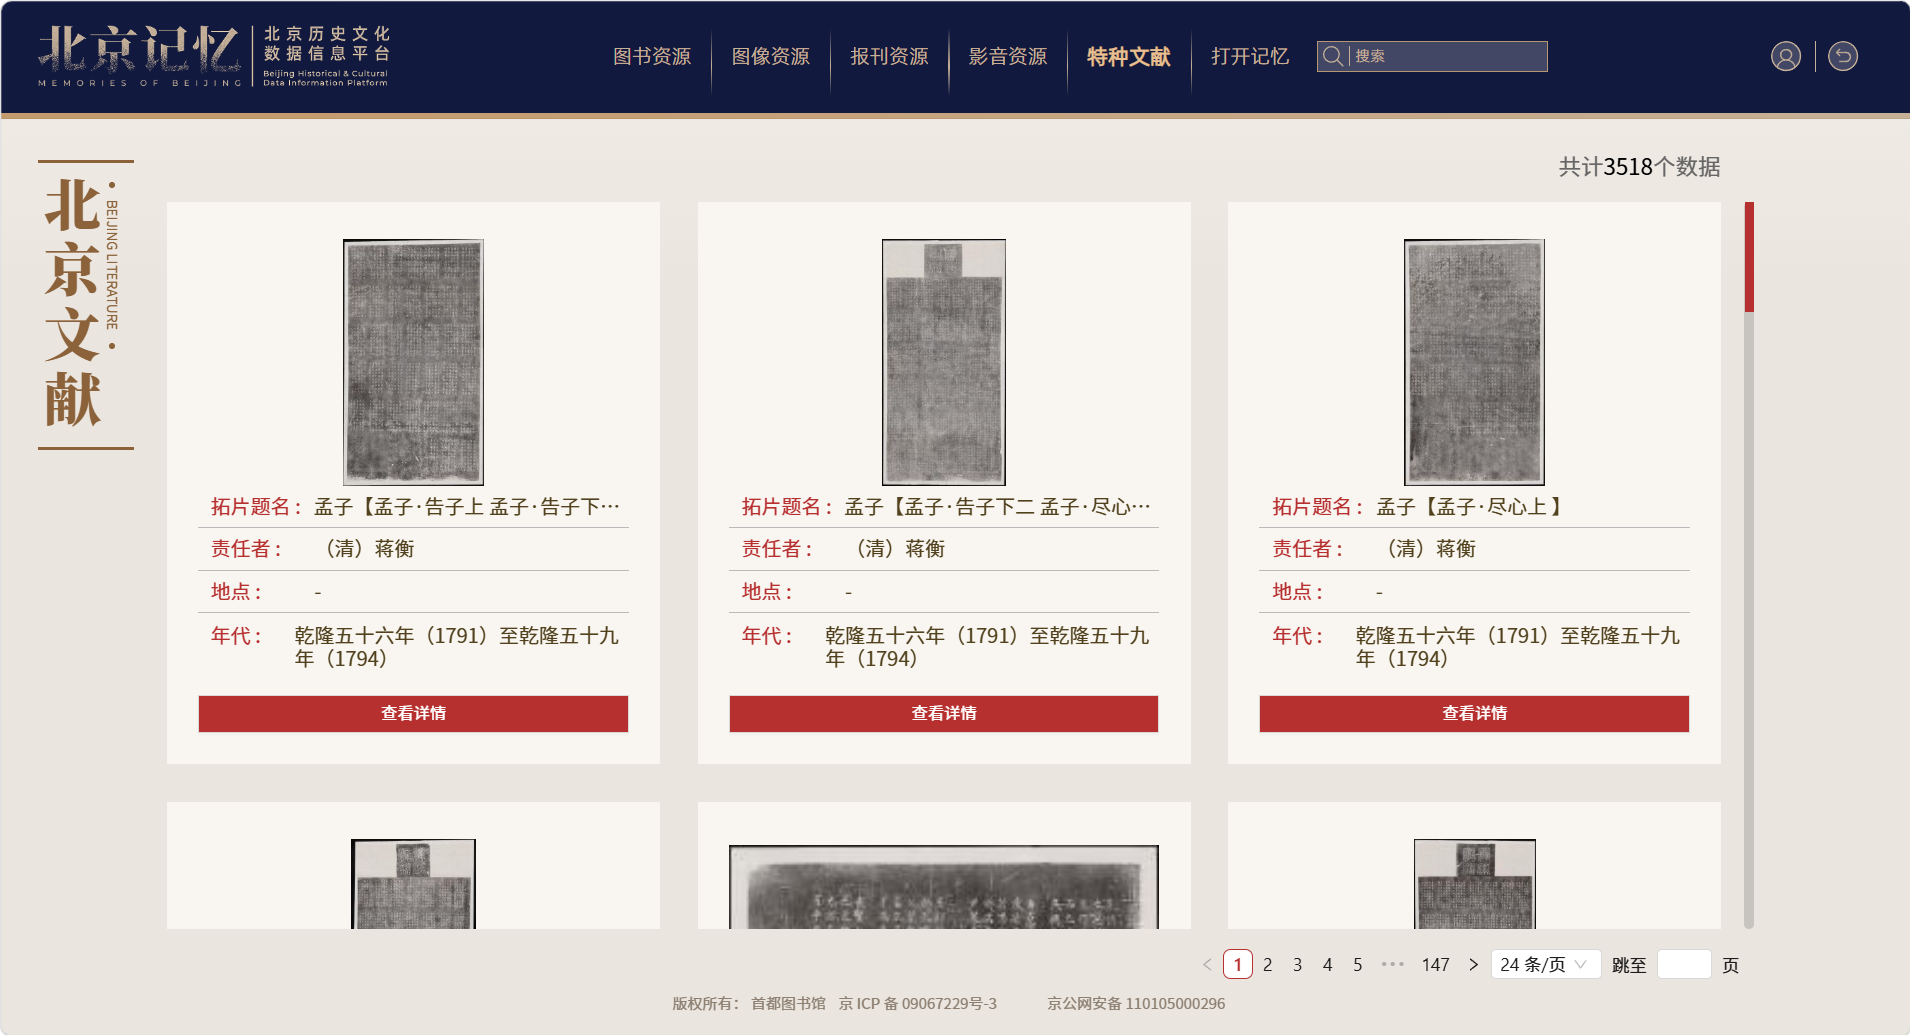Open the 图书资源 menu
The image size is (1910, 1035).
pyautogui.click(x=652, y=57)
